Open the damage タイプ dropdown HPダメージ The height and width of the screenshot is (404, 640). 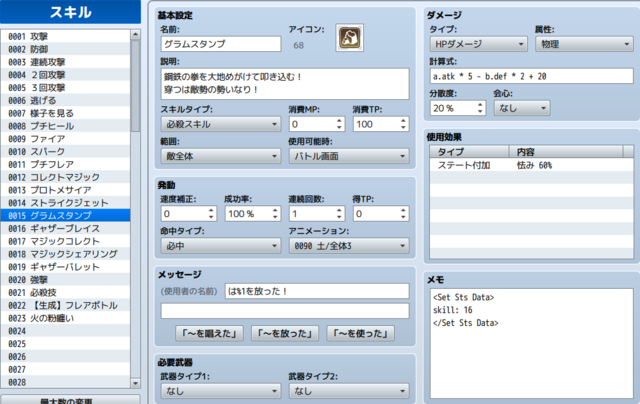click(x=478, y=44)
